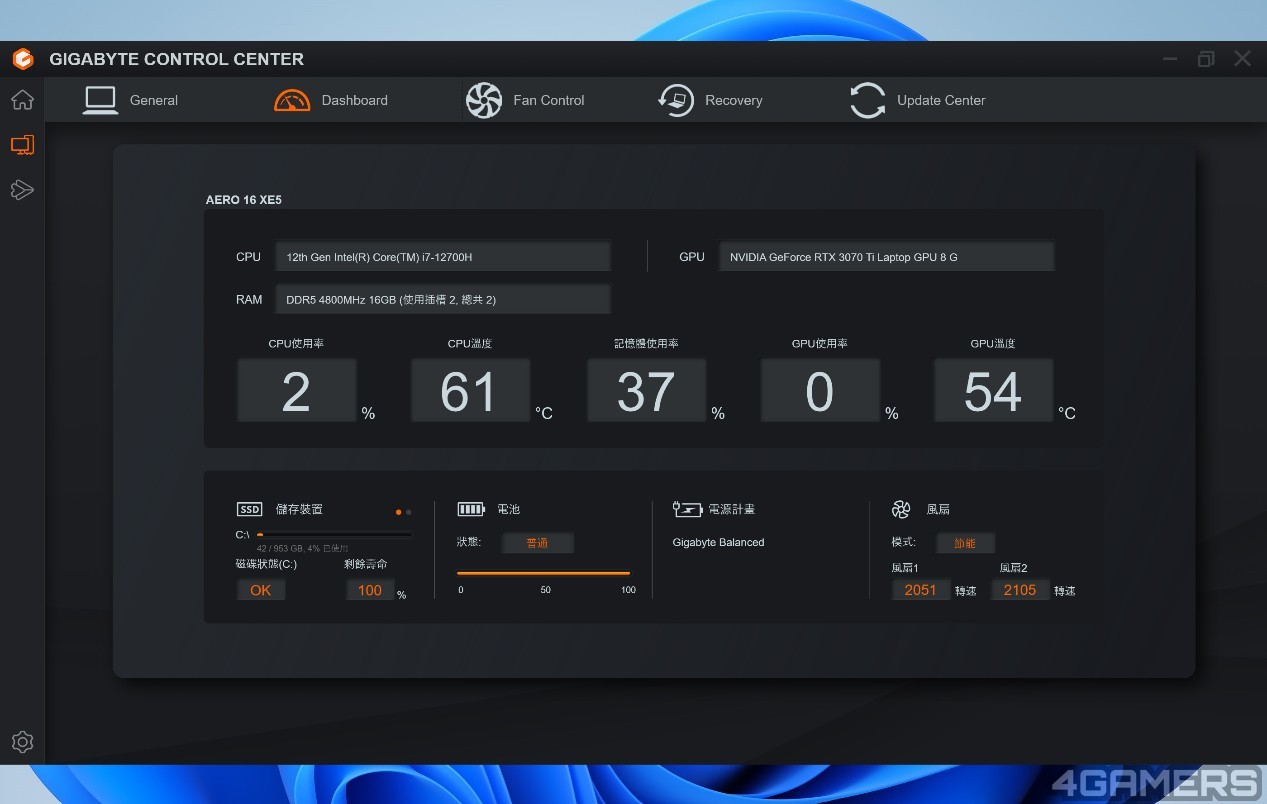Click the fan 1 speed value 2051
This screenshot has width=1267, height=804.
tap(921, 590)
